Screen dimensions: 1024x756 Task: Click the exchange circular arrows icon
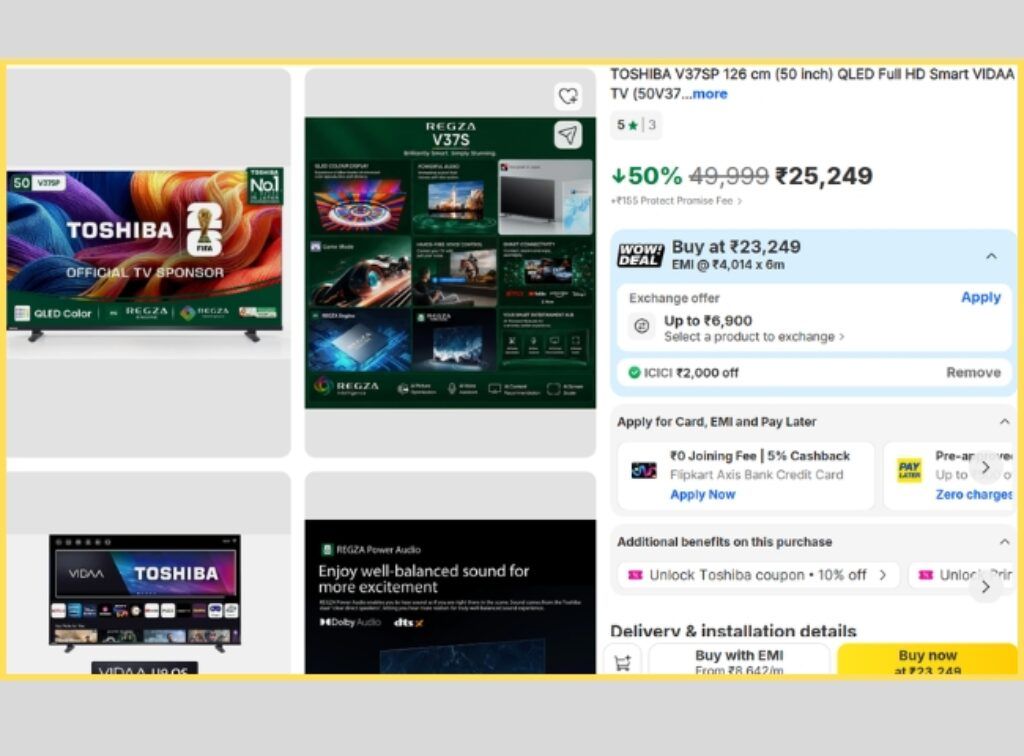tap(642, 325)
